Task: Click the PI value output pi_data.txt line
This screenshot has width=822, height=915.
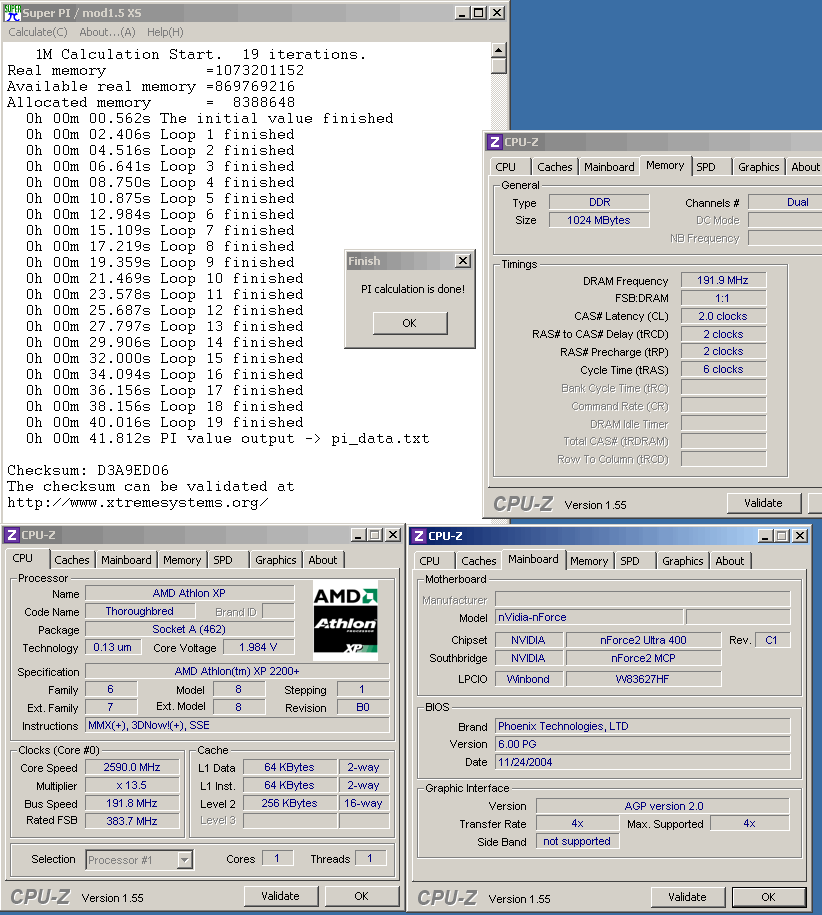Action: pos(228,439)
